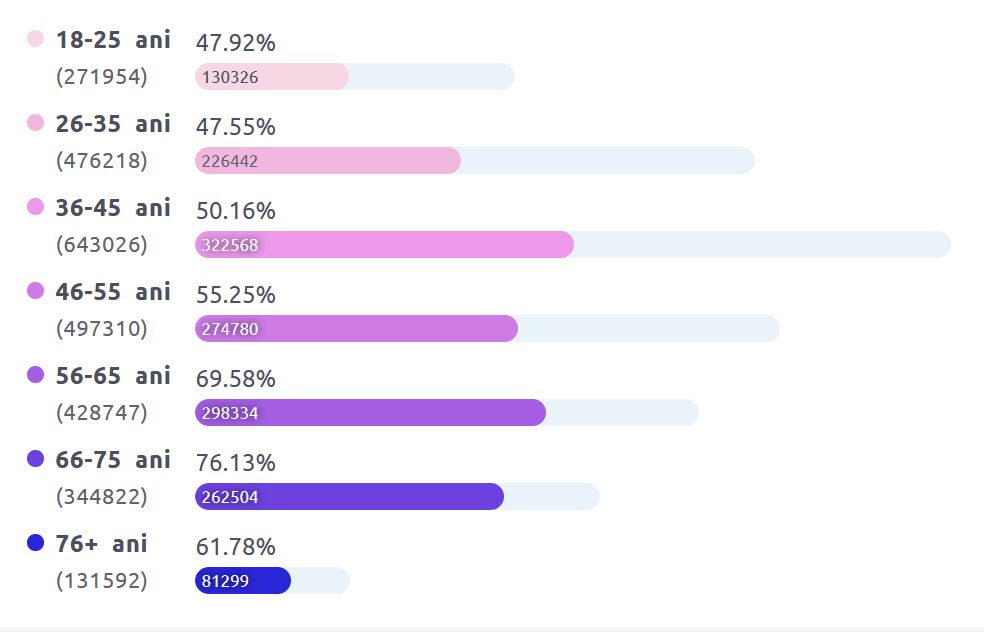Click the 69.58% percentage value

(235, 379)
